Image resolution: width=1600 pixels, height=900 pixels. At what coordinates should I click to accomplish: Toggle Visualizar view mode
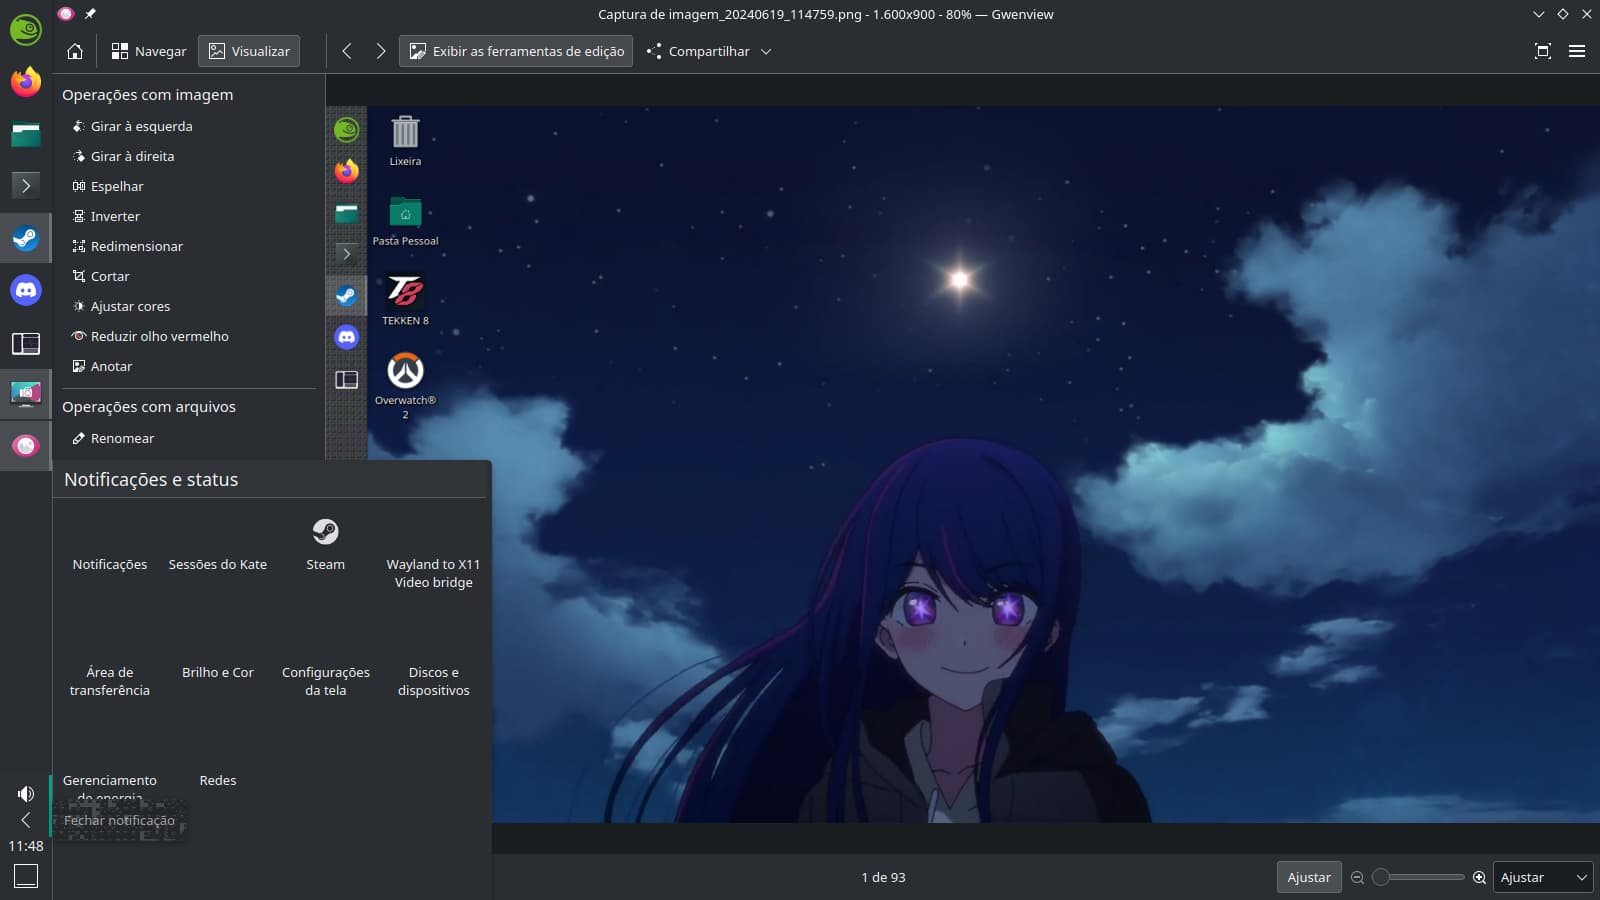[x=249, y=51]
